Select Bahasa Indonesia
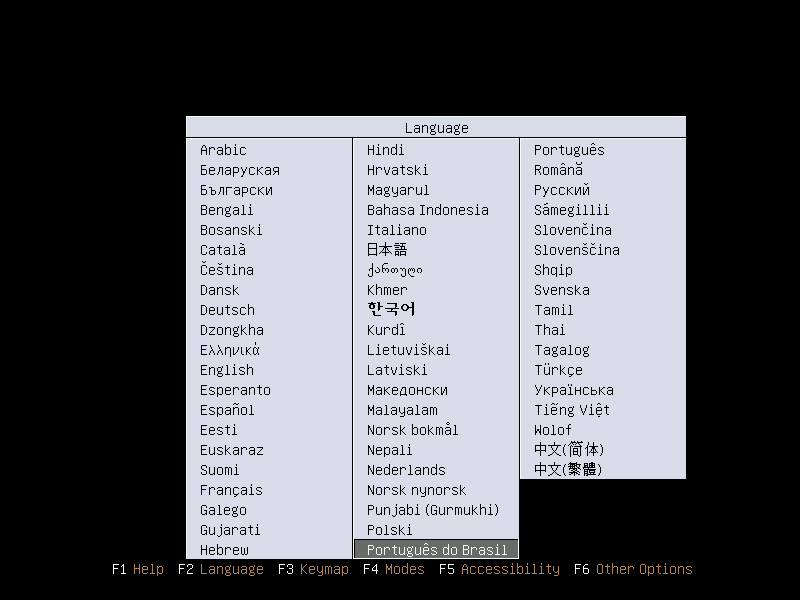This screenshot has width=800, height=600. tap(428, 210)
